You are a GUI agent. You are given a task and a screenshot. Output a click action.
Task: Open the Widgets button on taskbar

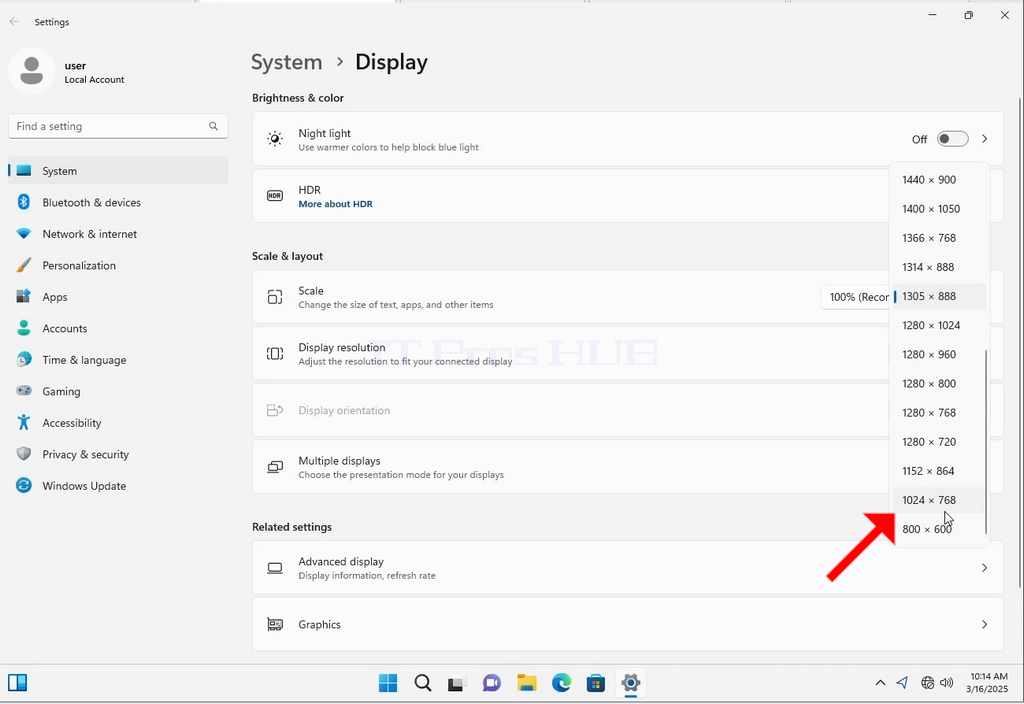[18, 683]
